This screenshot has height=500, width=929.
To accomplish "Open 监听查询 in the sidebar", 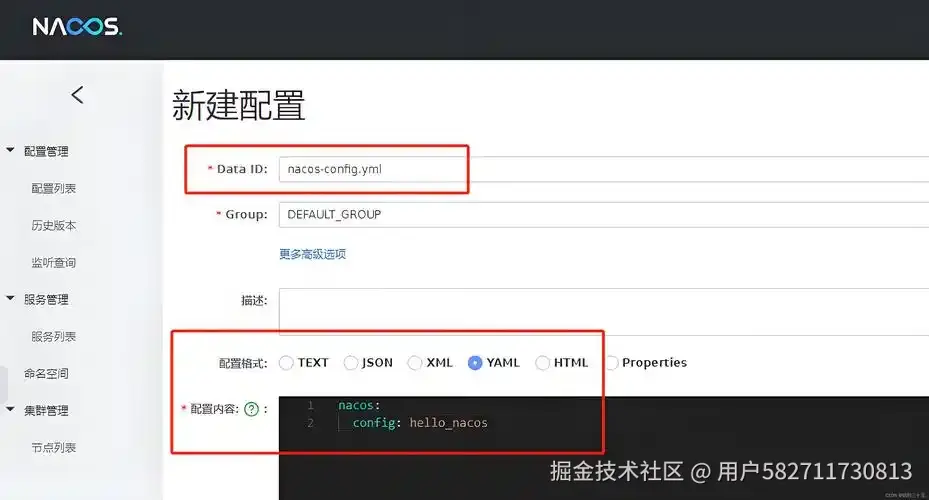I will 53,262.
